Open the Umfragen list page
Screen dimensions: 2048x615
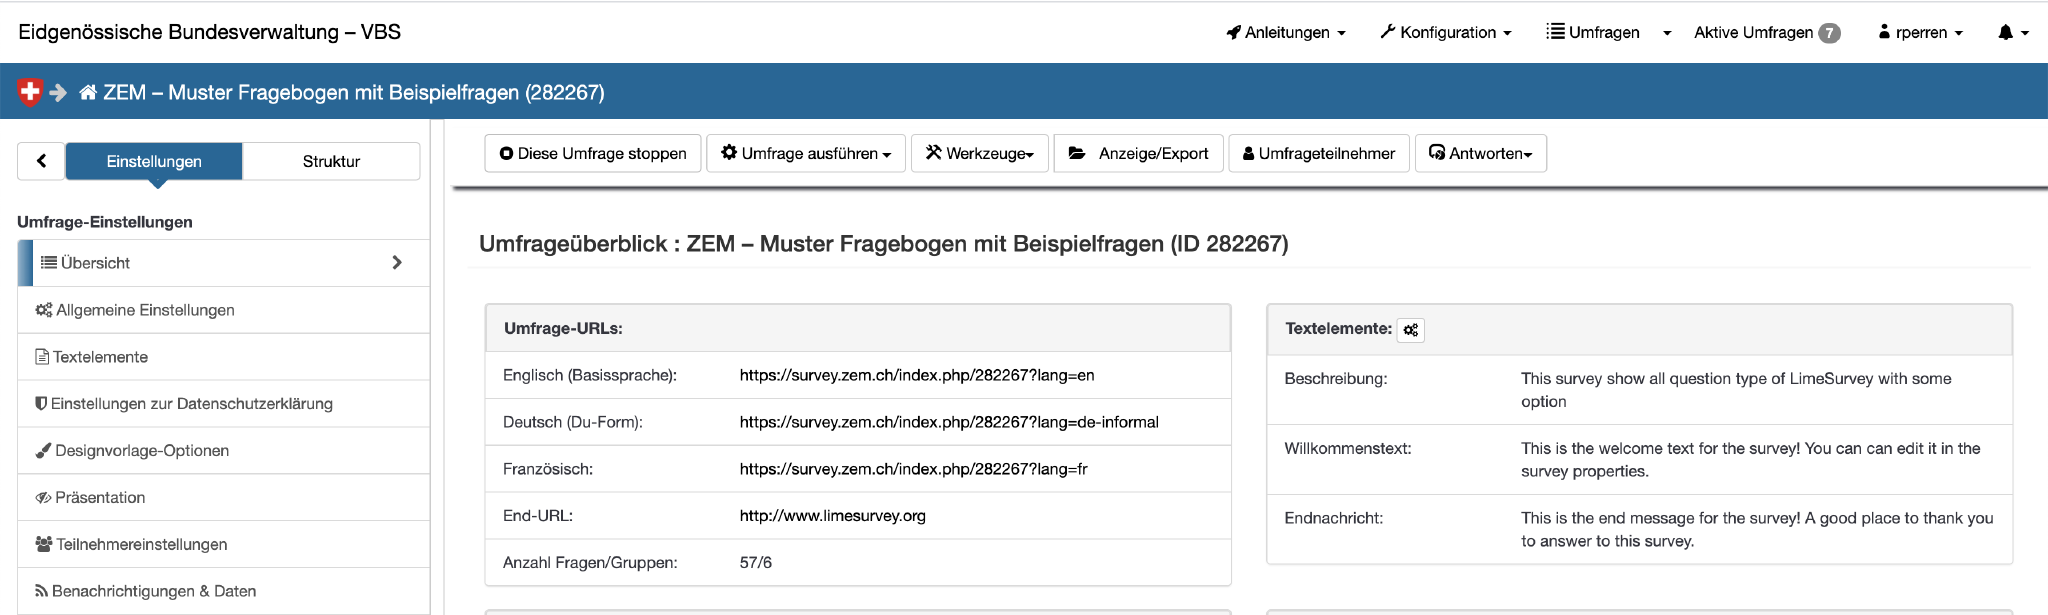(1593, 32)
